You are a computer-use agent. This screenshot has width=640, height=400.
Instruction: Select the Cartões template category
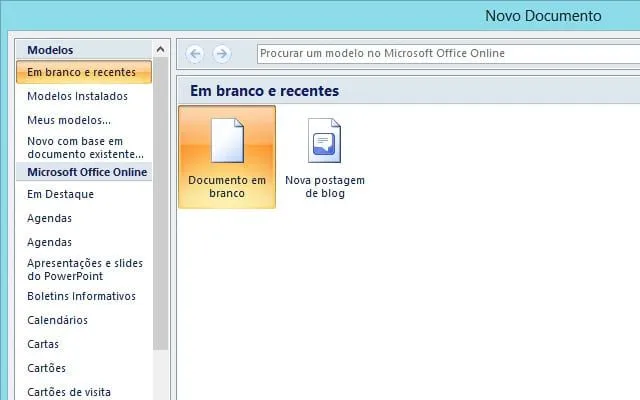pyautogui.click(x=46, y=368)
